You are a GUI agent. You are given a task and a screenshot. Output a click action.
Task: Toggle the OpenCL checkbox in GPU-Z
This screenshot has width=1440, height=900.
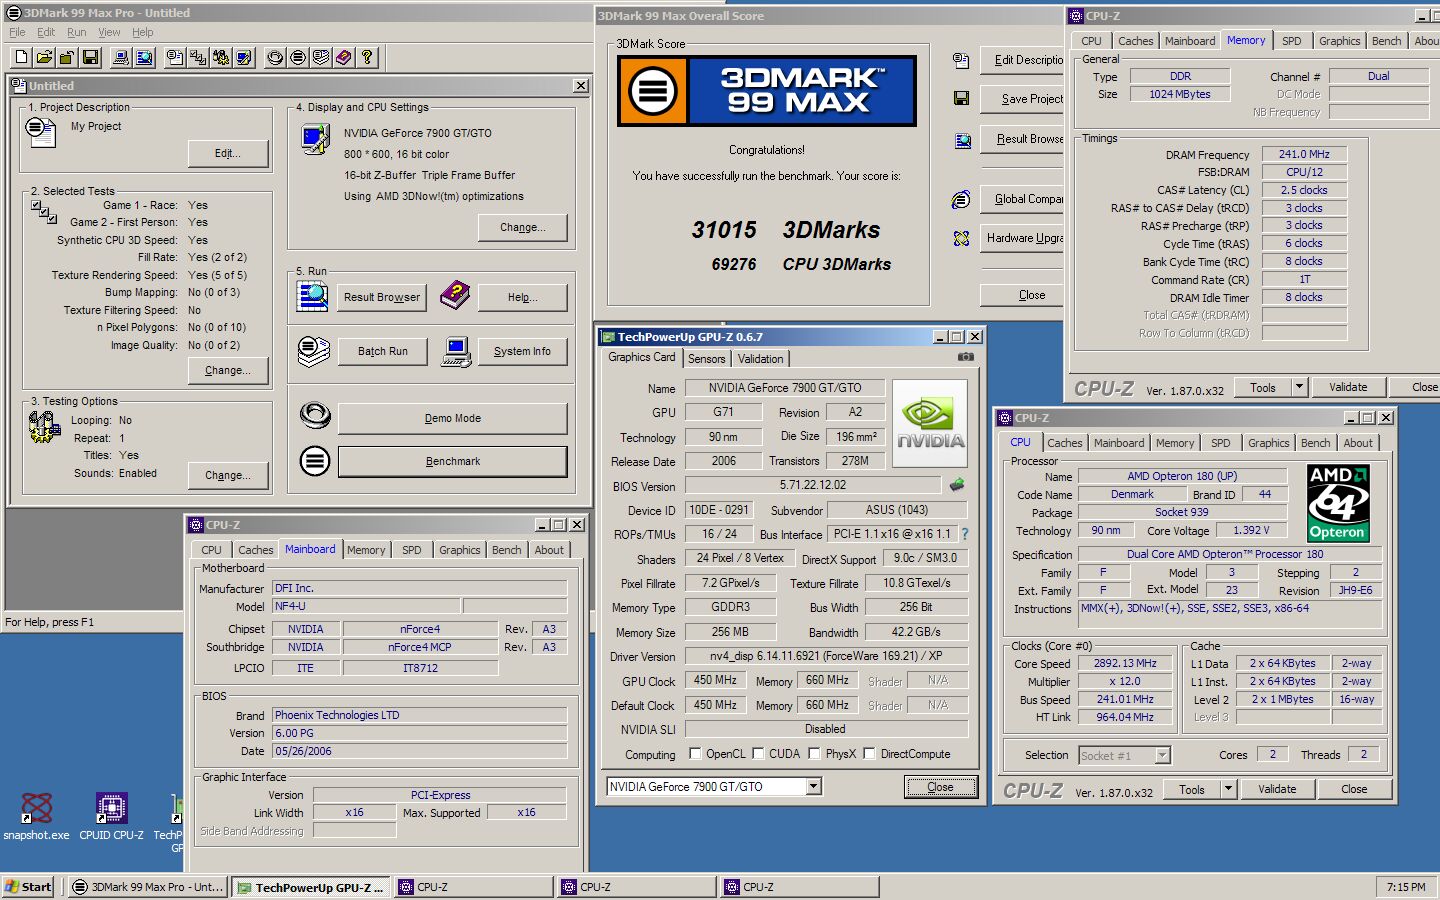click(695, 754)
